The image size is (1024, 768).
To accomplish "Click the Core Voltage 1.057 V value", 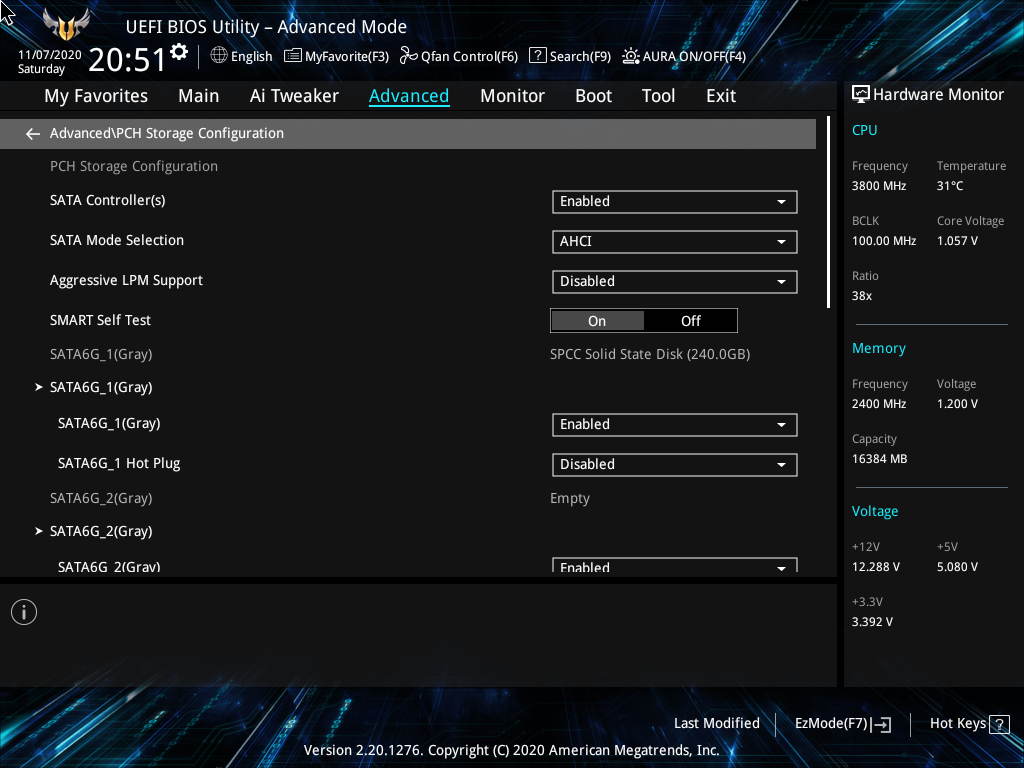I will point(957,241).
